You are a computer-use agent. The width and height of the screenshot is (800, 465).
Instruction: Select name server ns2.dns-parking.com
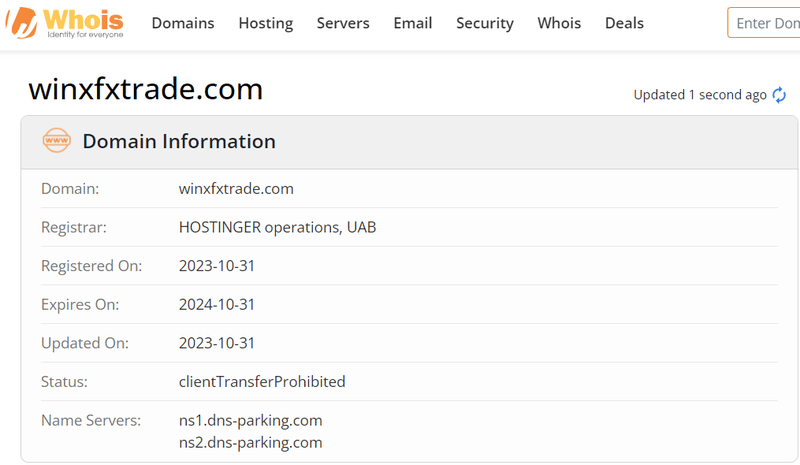coord(251,443)
